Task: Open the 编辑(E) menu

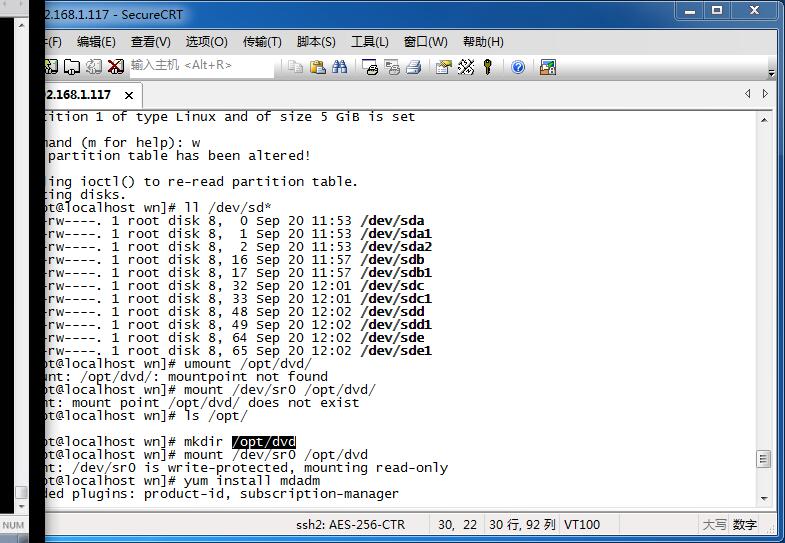Action: click(96, 42)
